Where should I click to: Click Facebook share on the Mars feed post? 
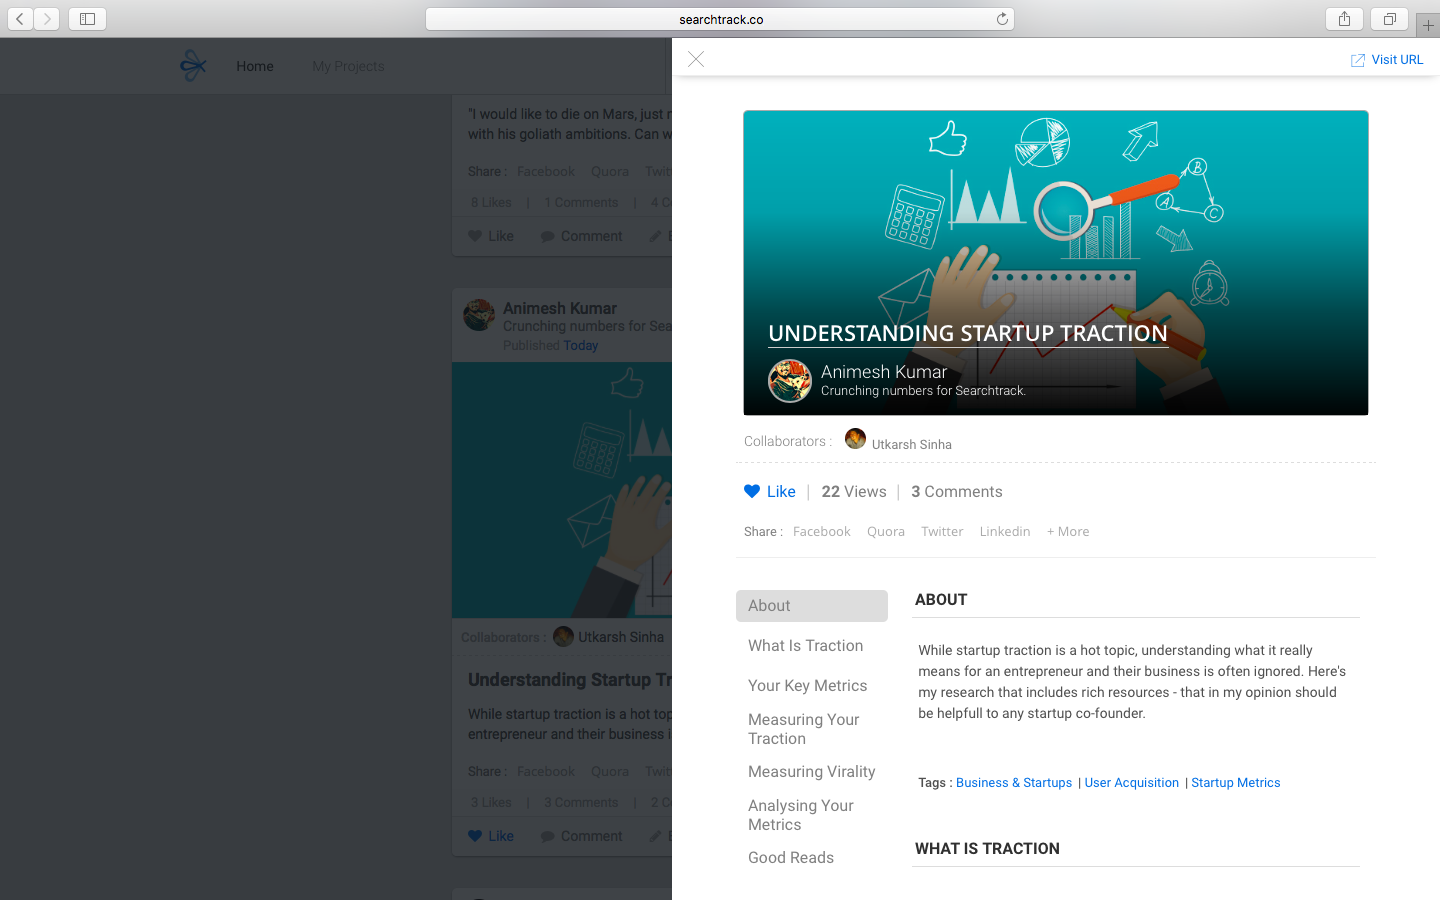[x=546, y=172]
